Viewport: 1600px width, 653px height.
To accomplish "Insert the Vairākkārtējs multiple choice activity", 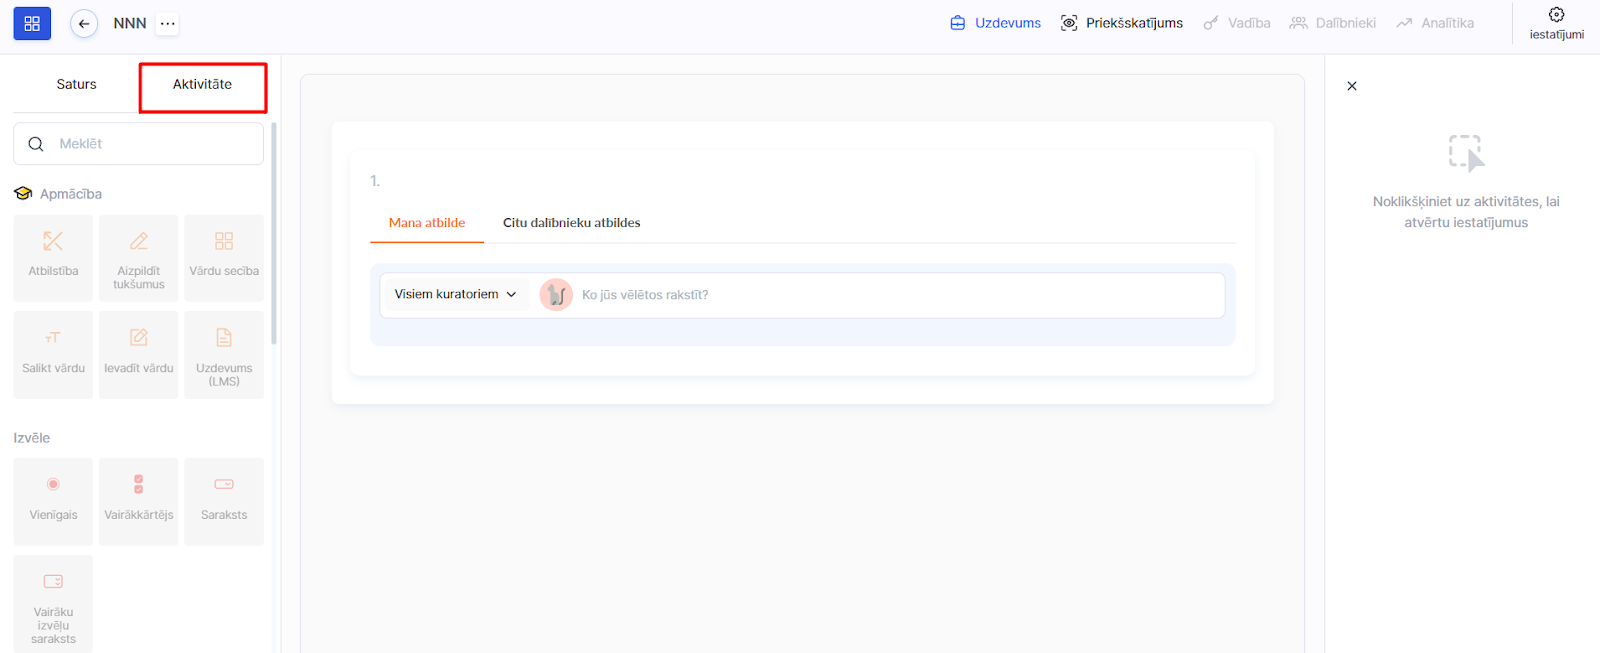I will (139, 501).
